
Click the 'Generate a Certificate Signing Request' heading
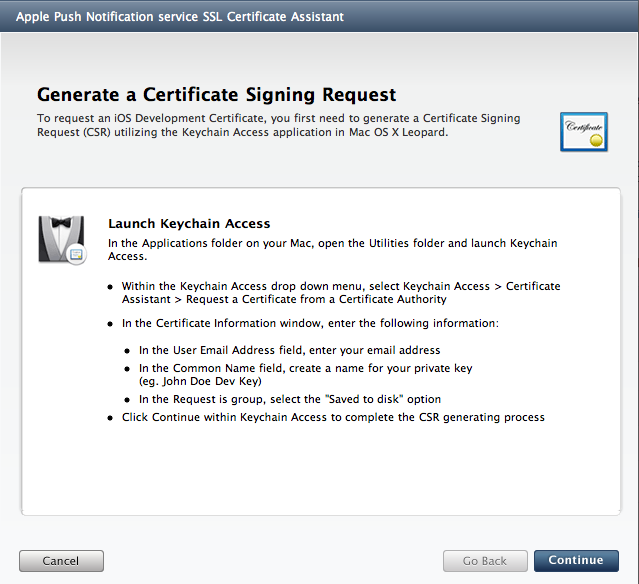tap(216, 95)
